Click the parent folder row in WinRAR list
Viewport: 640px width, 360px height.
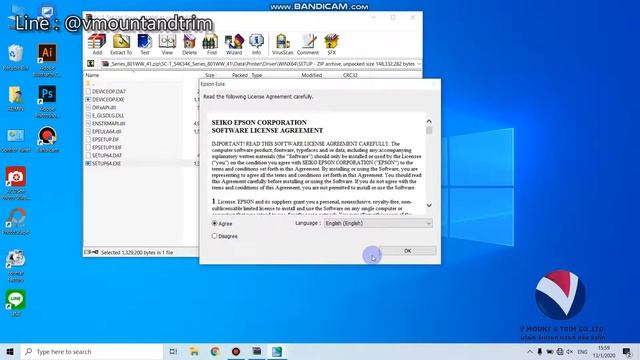point(90,83)
